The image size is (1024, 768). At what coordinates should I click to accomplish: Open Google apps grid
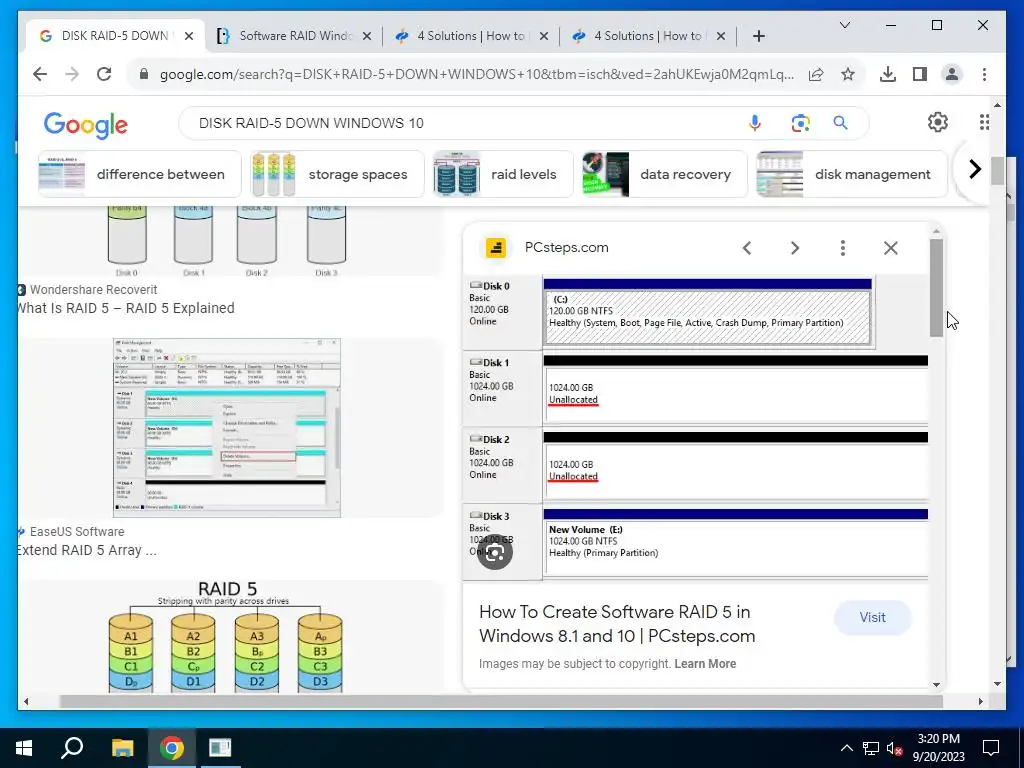pos(984,122)
